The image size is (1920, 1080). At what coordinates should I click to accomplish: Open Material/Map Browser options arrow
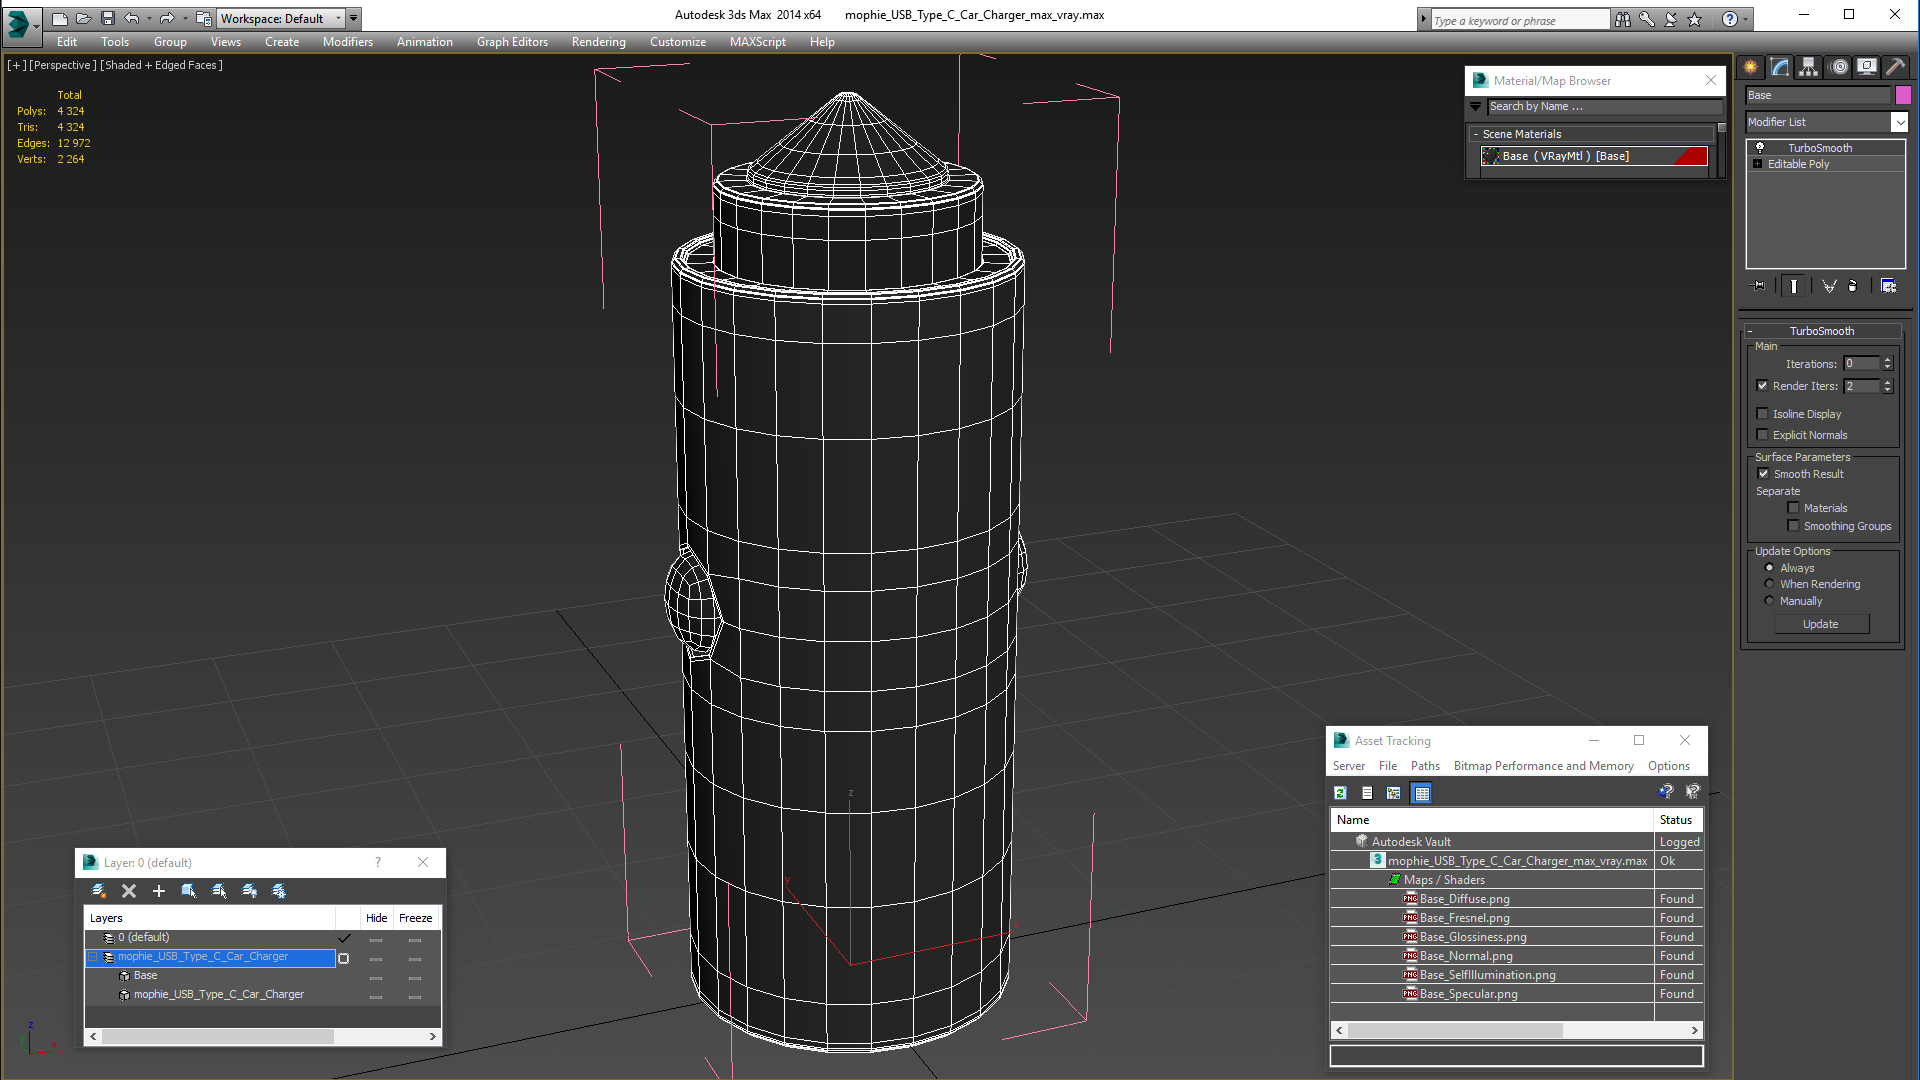coord(1475,106)
